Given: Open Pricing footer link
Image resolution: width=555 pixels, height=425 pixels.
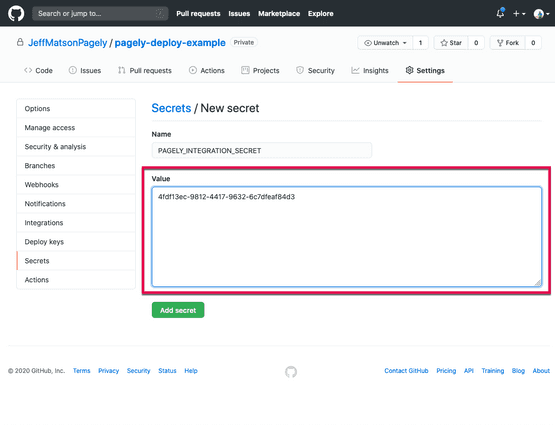Looking at the screenshot, I should [446, 371].
